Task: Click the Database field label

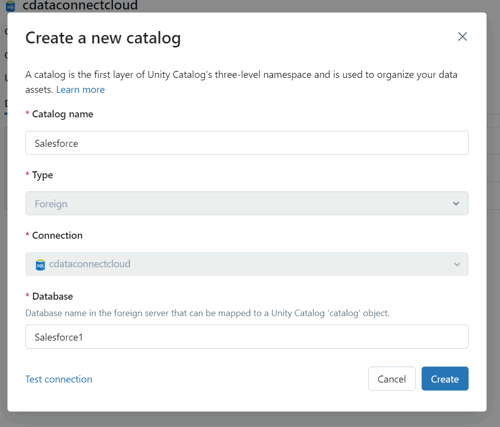Action: pyautogui.click(x=52, y=296)
